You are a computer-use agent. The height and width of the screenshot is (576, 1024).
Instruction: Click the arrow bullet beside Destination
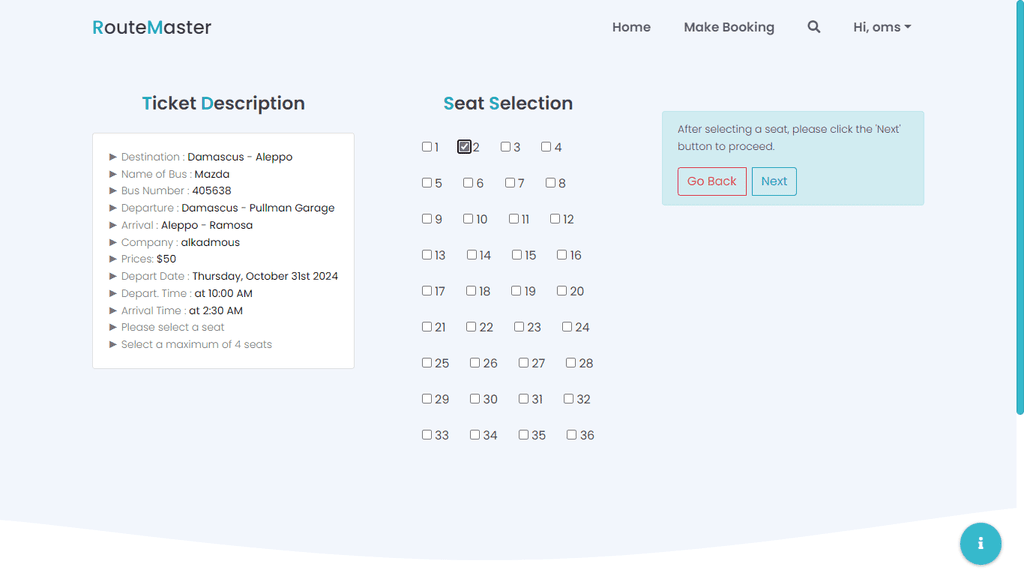113,157
